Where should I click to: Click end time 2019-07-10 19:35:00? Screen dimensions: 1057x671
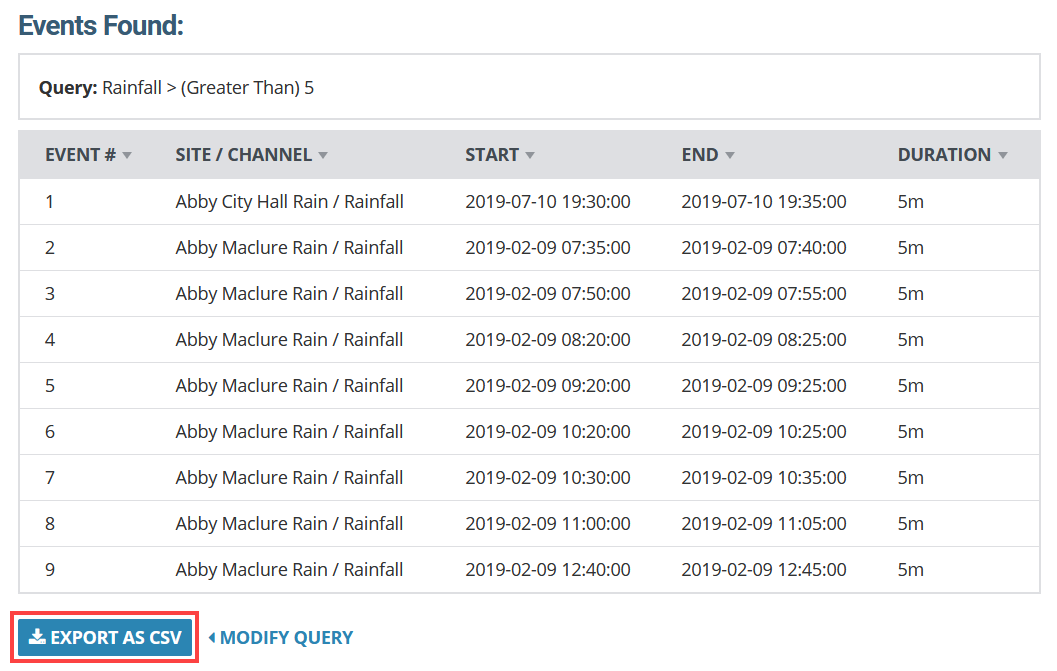(x=764, y=202)
